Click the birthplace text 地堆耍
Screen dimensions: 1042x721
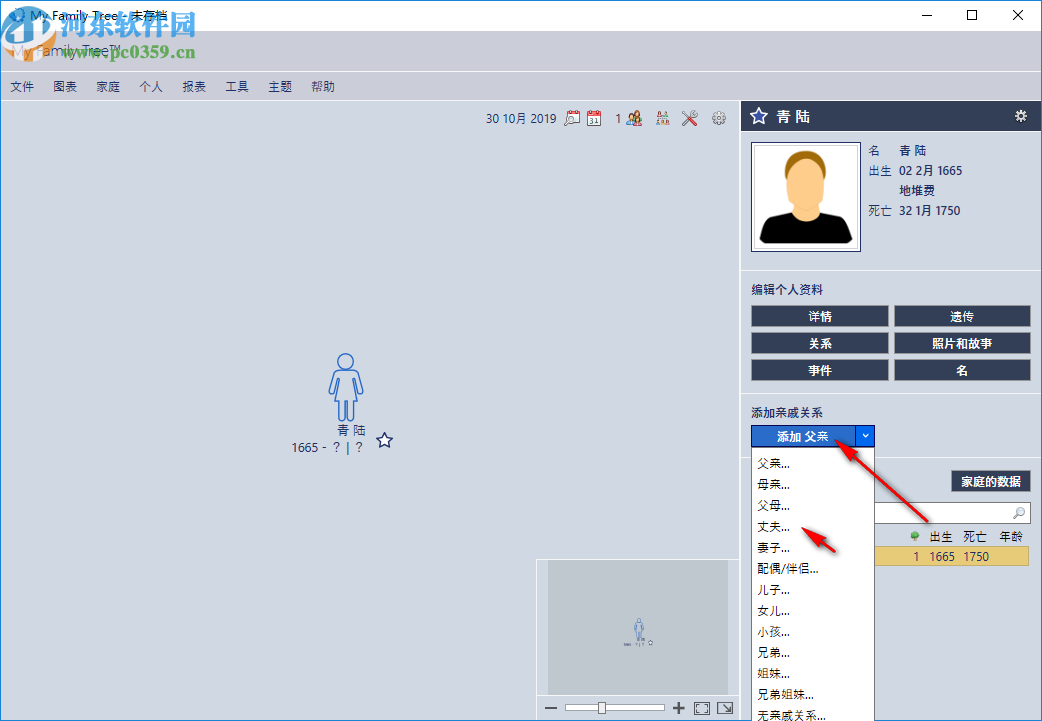[x=917, y=191]
